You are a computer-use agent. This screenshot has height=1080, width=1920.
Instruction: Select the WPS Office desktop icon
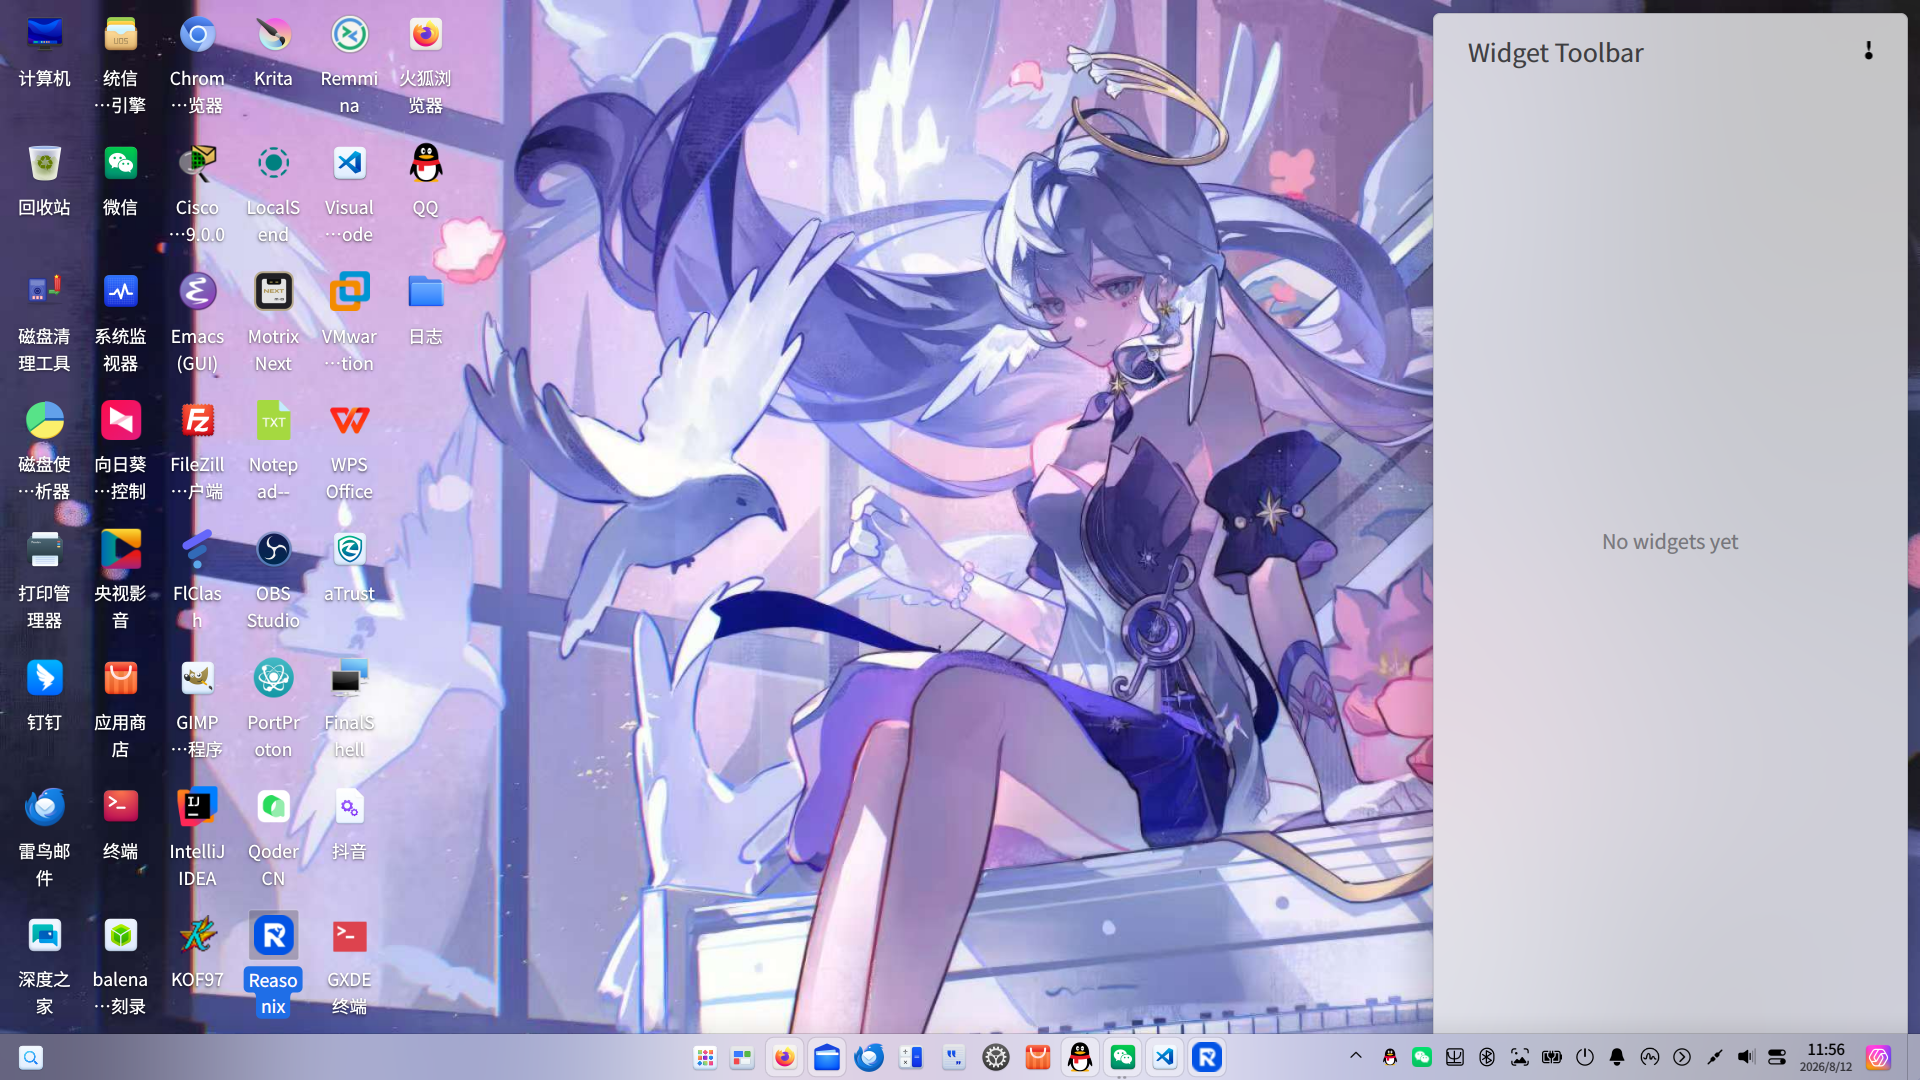(349, 420)
